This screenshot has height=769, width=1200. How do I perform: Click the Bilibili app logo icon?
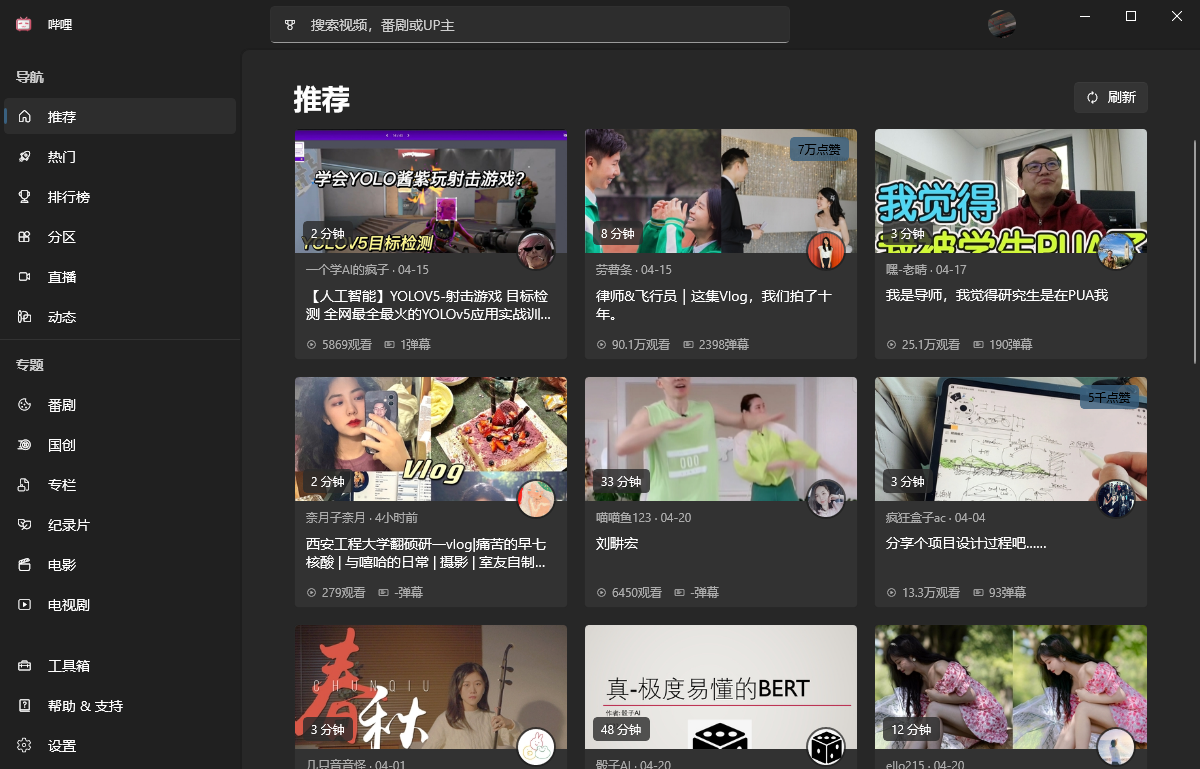coord(24,25)
